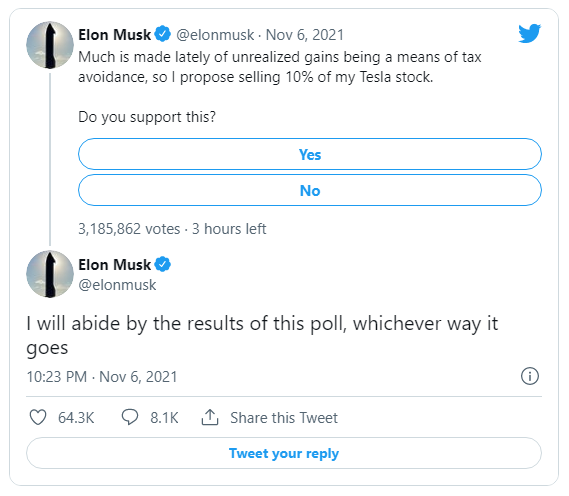This screenshot has height=496, width=569.
Task: Click the Twitter bird logo
Action: [x=529, y=33]
